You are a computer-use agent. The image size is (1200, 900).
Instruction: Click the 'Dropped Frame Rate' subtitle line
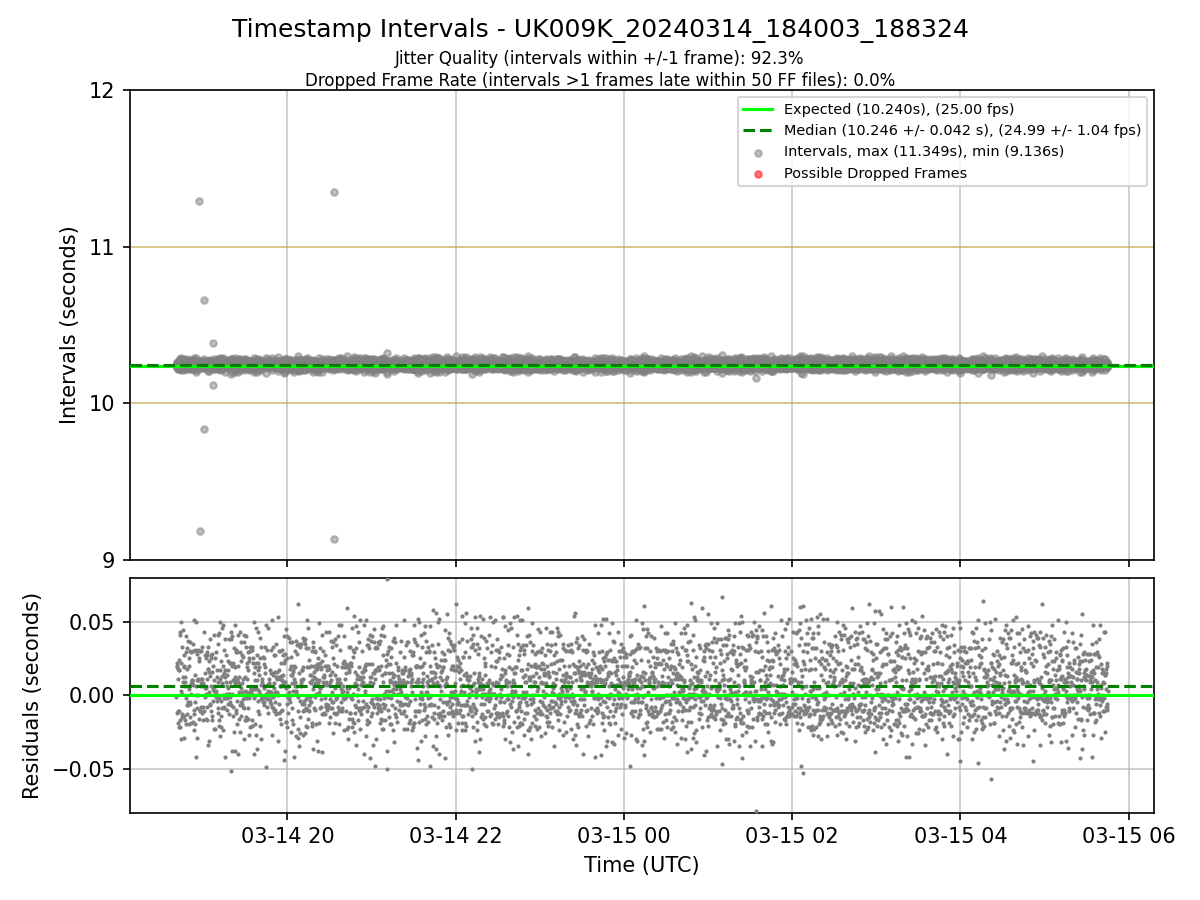point(600,80)
